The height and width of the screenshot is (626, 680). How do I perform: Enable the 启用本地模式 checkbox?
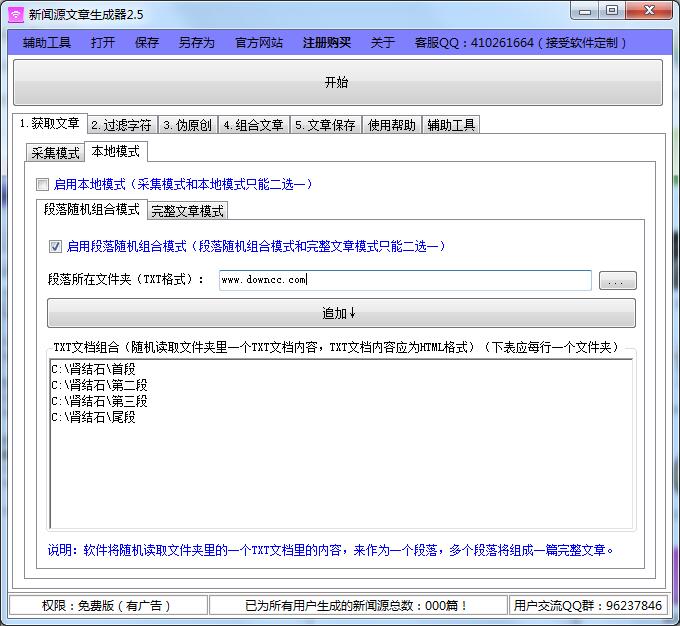[x=42, y=184]
